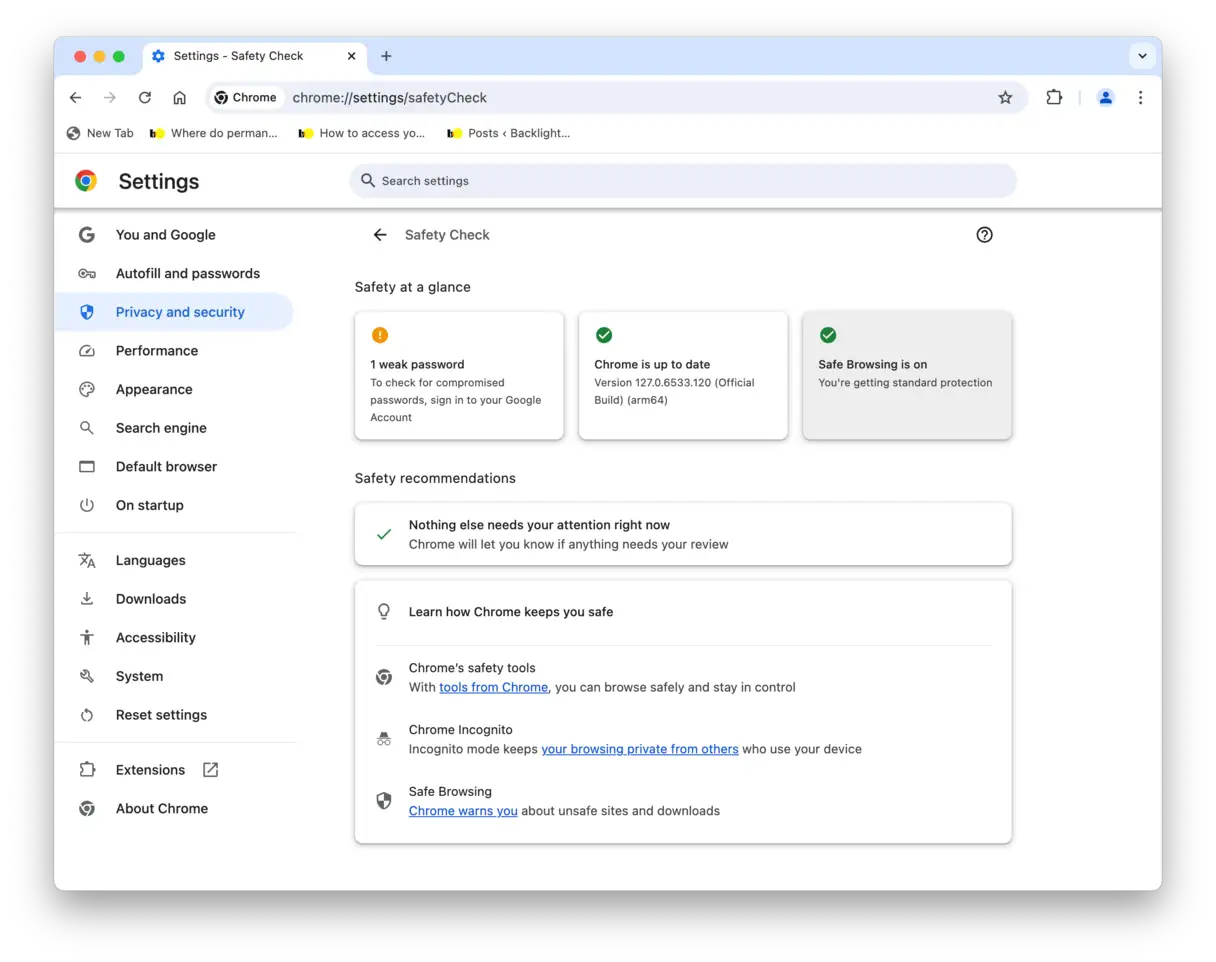1216x962 pixels.
Task: Click the reload page icon
Action: coord(145,98)
